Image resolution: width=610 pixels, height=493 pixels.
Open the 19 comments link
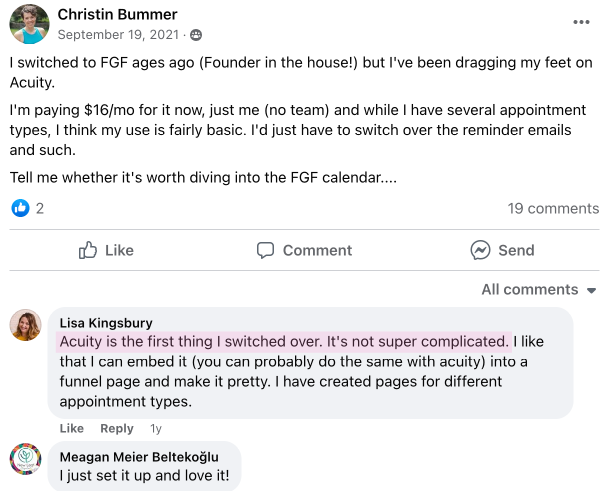tap(553, 208)
